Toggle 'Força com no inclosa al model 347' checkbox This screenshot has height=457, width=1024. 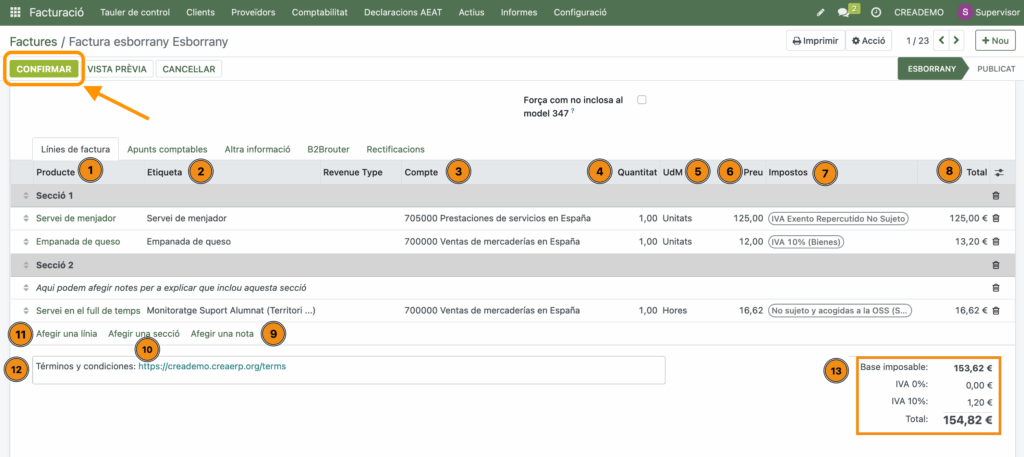pos(642,100)
